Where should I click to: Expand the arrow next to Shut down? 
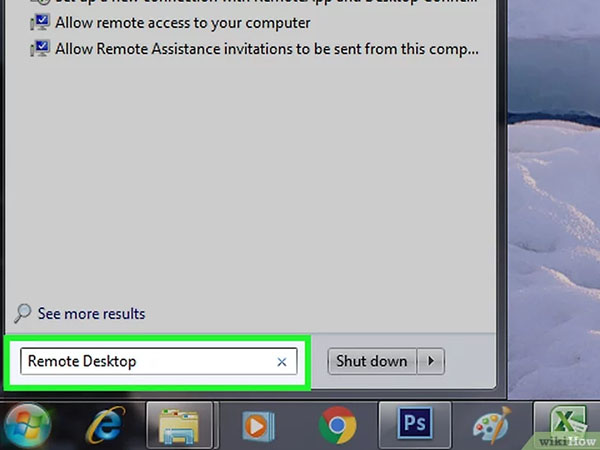(x=431, y=361)
